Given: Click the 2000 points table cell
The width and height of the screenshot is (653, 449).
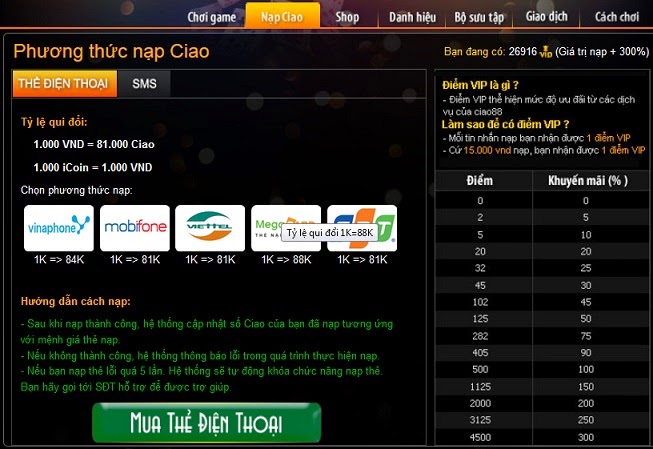Looking at the screenshot, I should pos(480,403).
